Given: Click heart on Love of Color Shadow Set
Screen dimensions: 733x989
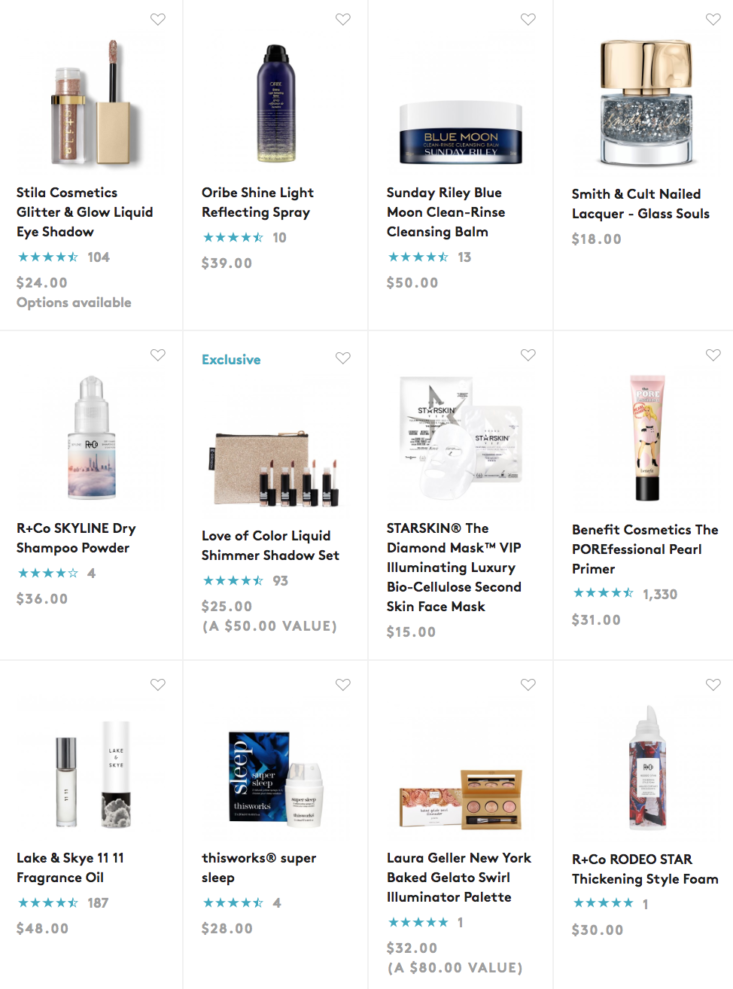Looking at the screenshot, I should click(x=343, y=358).
